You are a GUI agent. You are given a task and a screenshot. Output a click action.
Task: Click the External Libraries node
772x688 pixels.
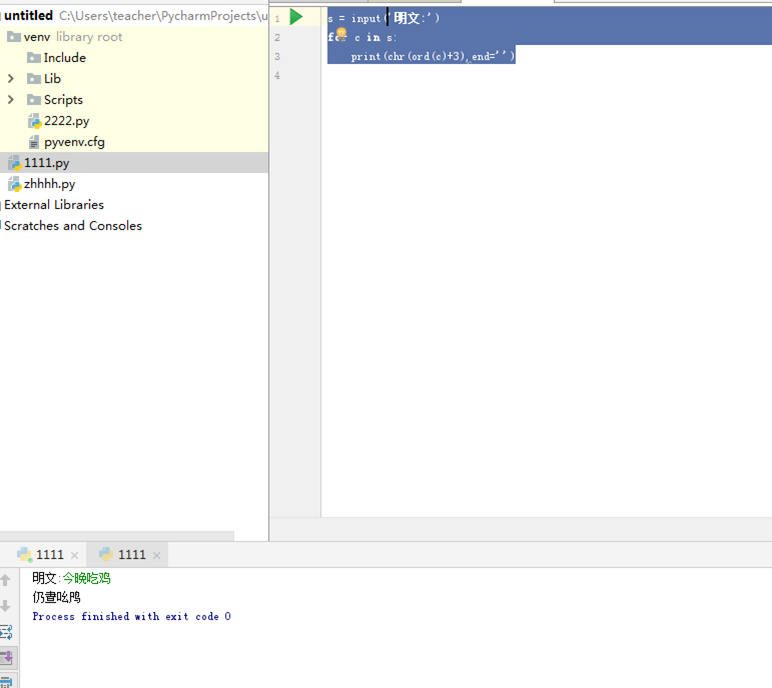coord(53,204)
